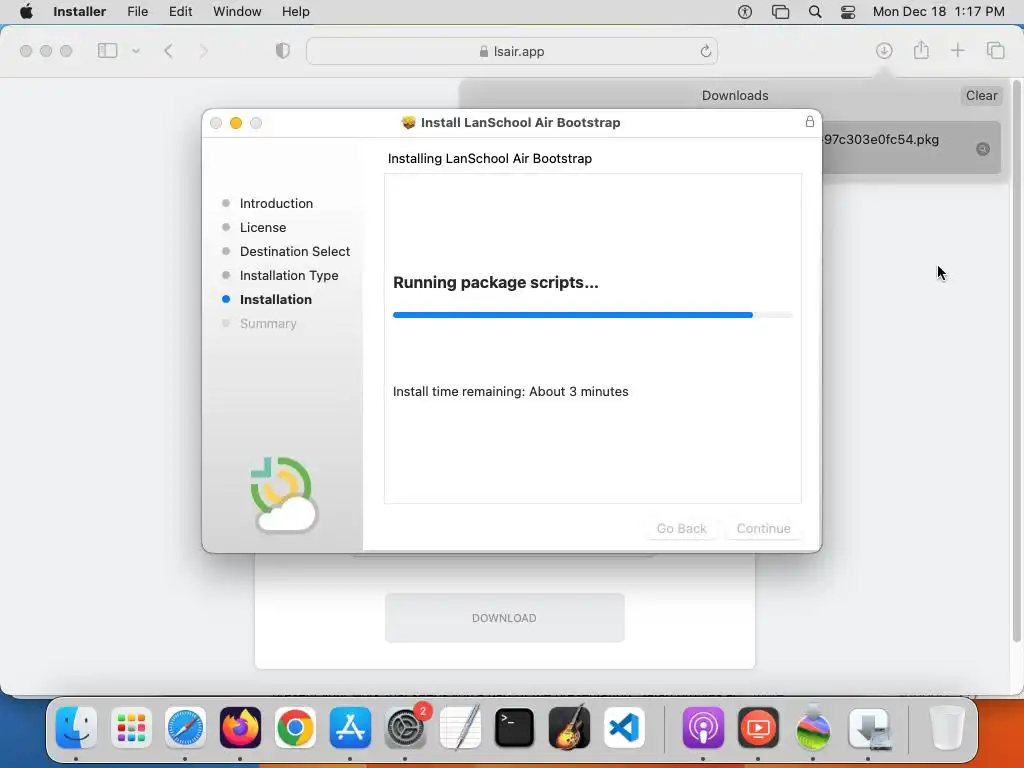Select the downloaded .pkg file entry
The height and width of the screenshot is (768, 1024).
(x=911, y=148)
